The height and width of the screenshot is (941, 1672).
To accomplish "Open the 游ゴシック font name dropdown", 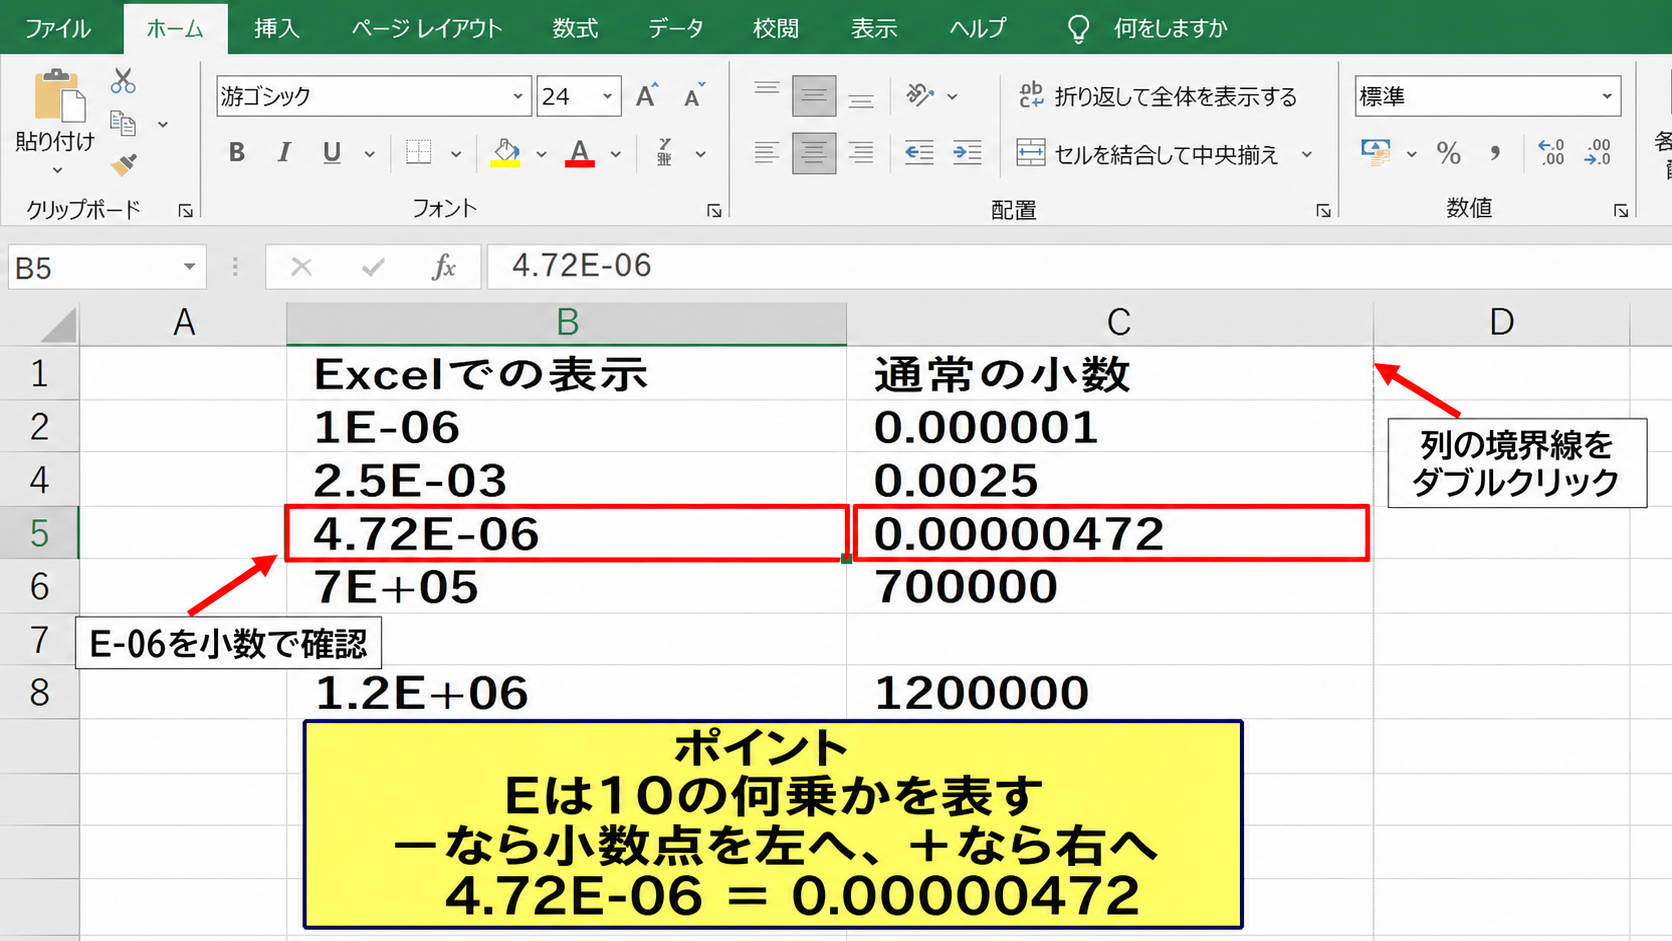I will coord(518,97).
